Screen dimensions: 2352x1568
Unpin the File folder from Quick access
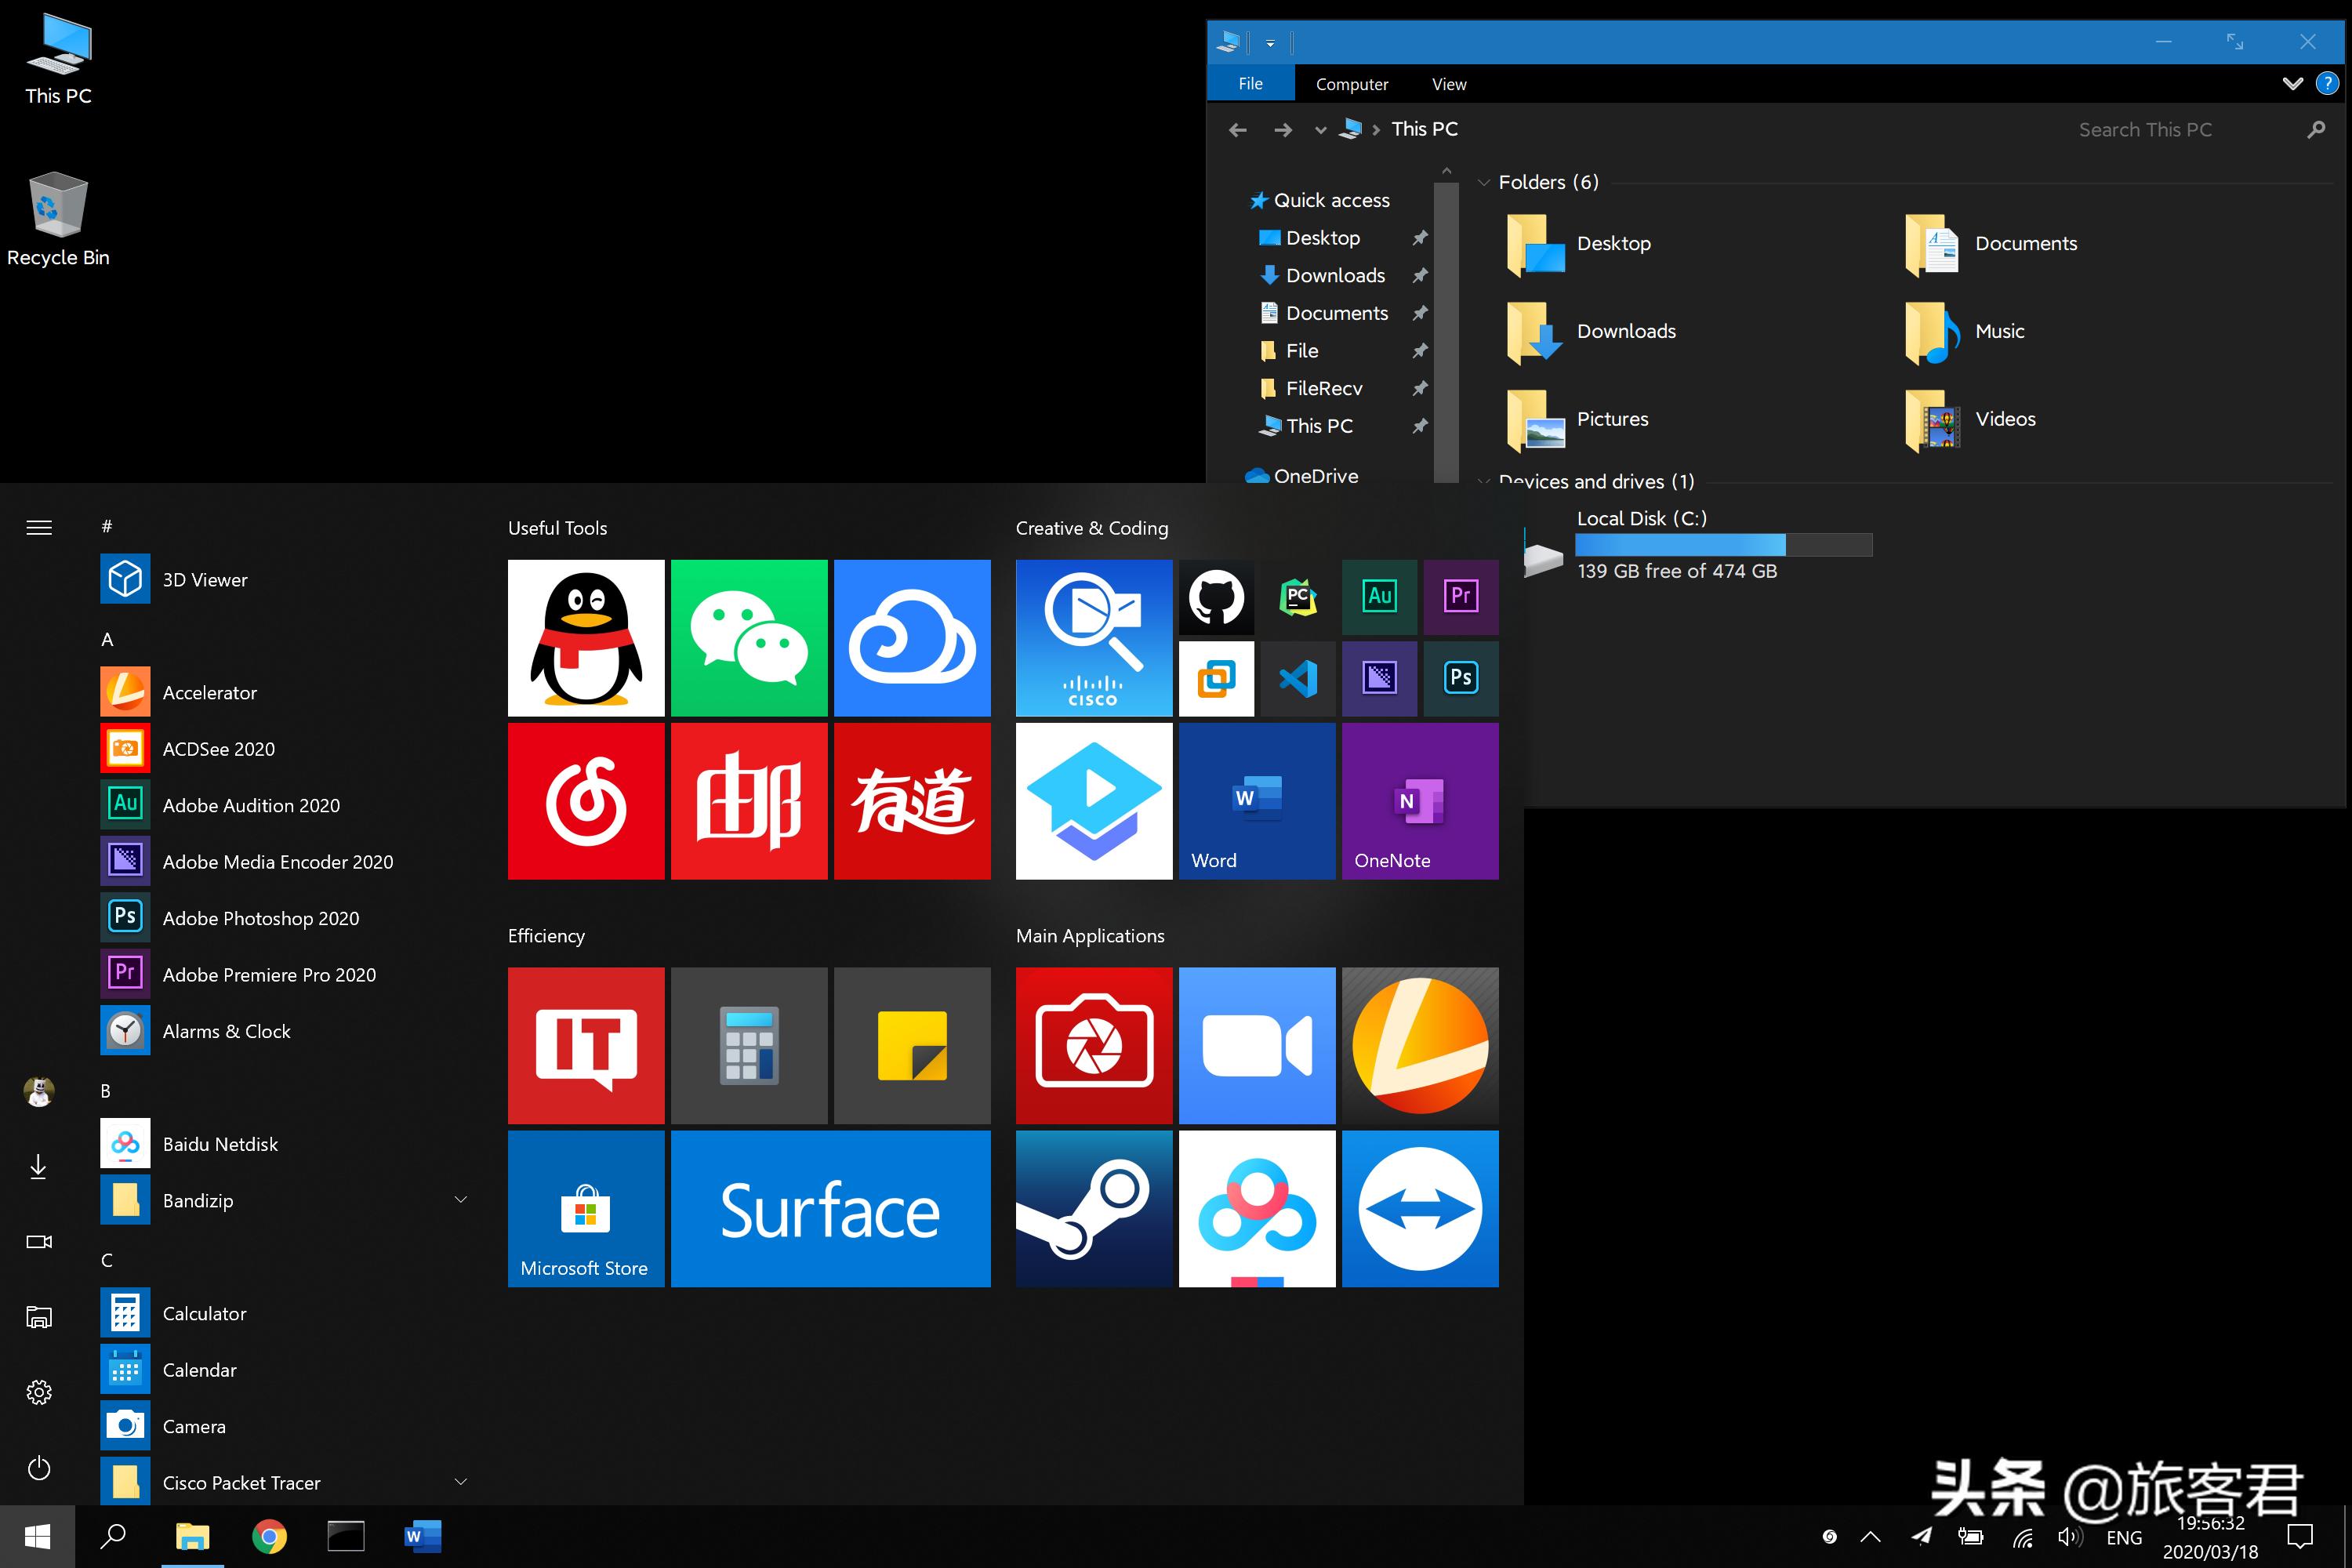1420,350
